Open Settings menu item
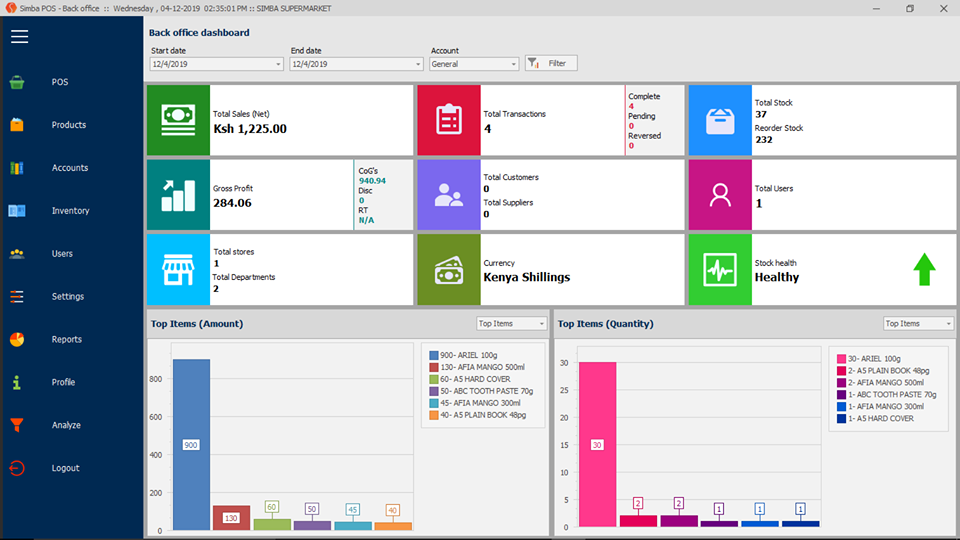The height and width of the screenshot is (540, 960). click(68, 296)
